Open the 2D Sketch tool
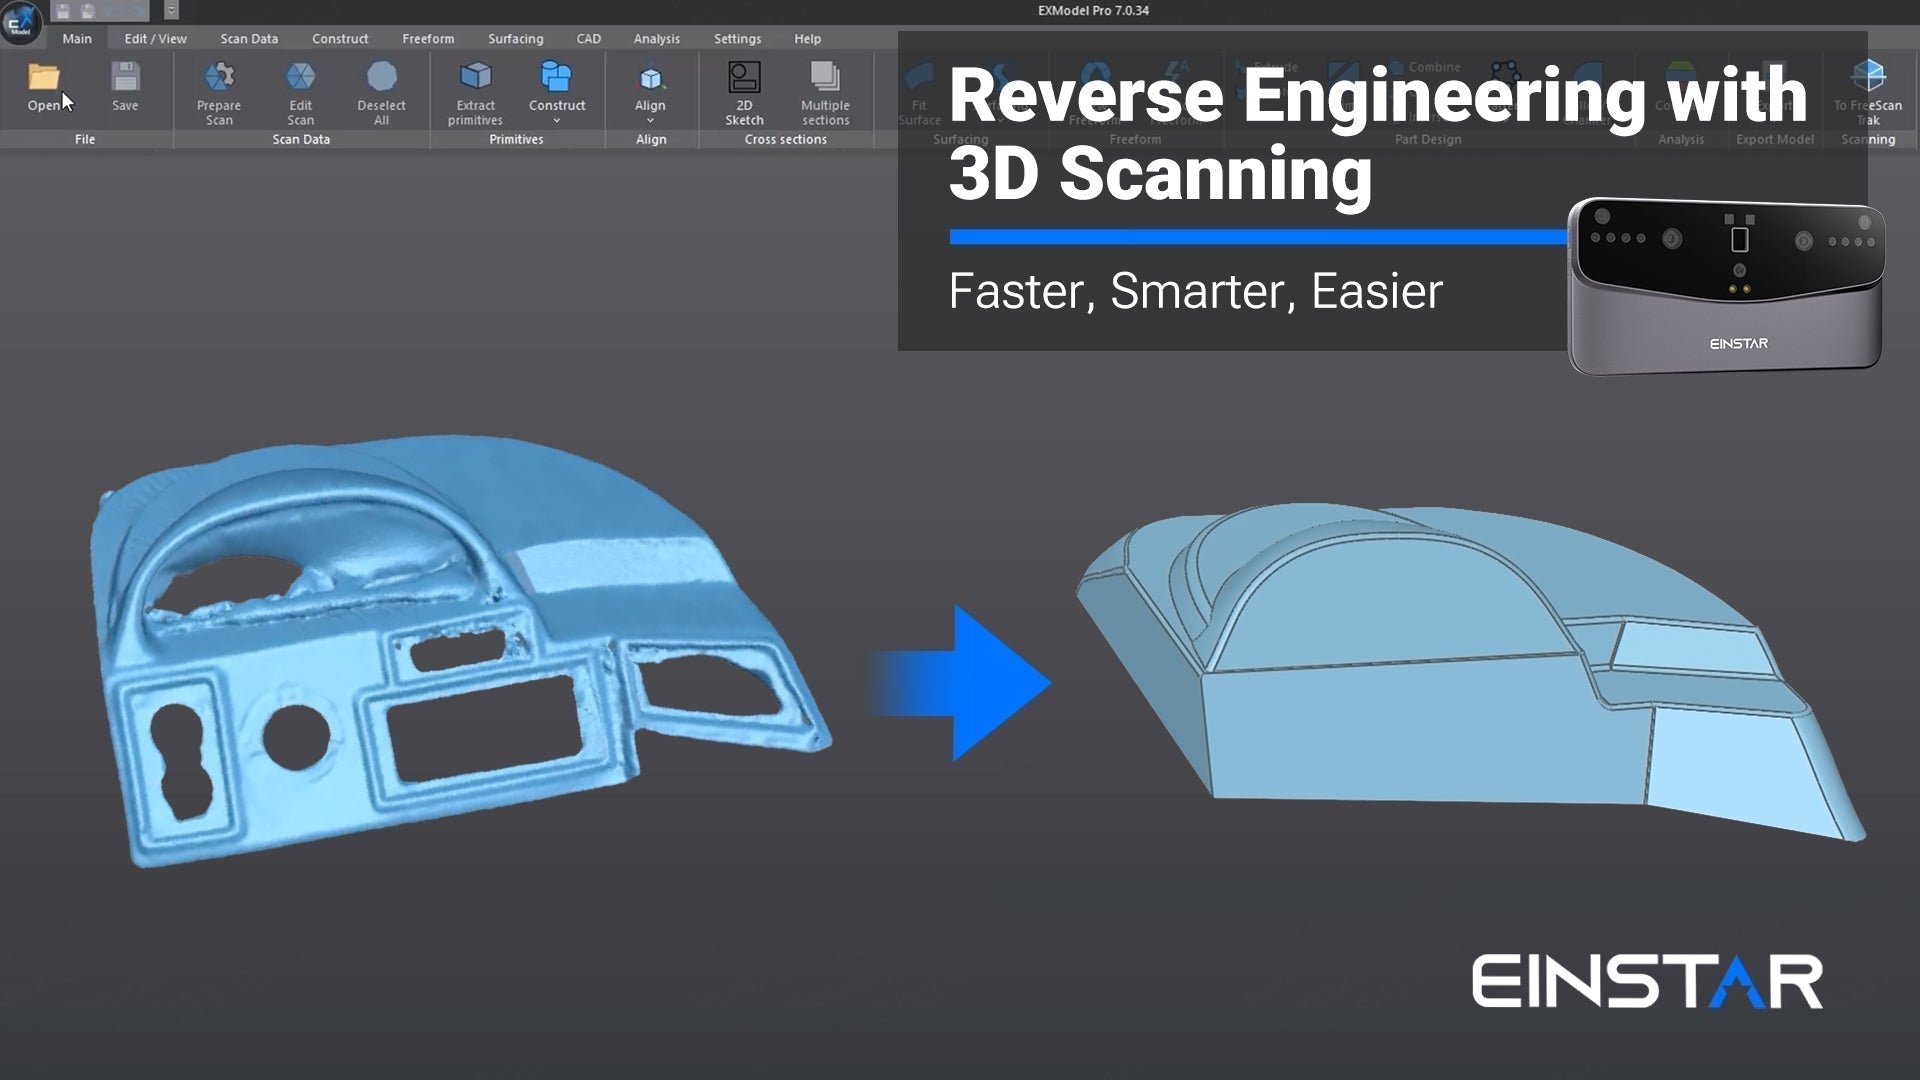This screenshot has width=1920, height=1080. pyautogui.click(x=744, y=90)
